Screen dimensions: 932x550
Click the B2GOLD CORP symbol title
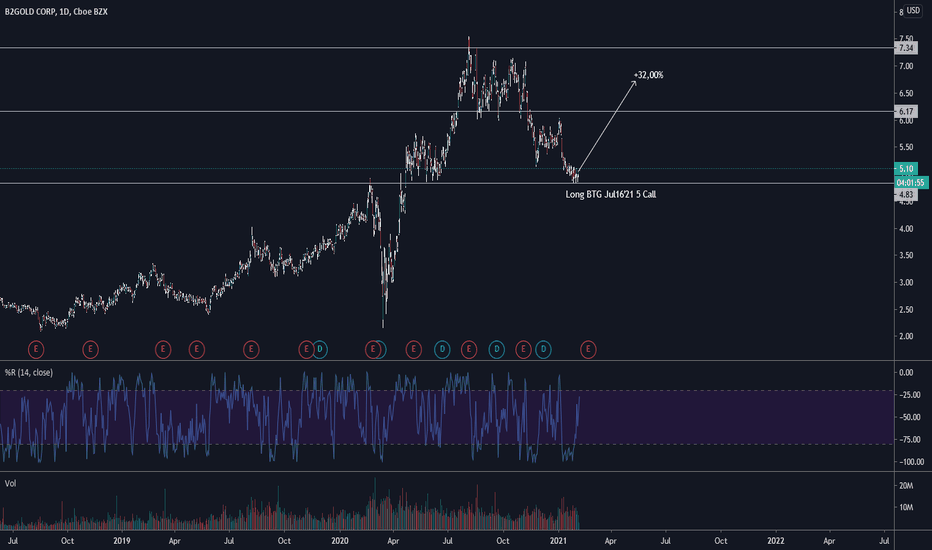30,11
